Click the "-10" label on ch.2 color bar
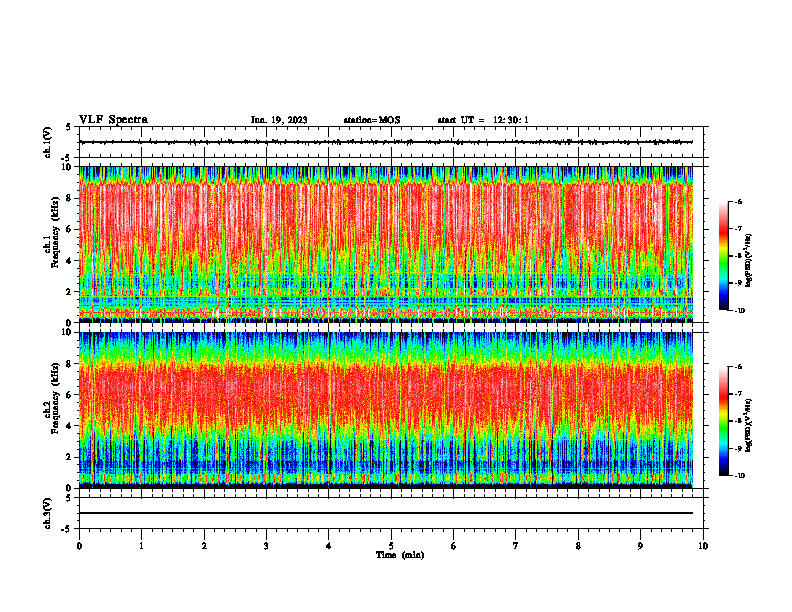 [x=739, y=475]
